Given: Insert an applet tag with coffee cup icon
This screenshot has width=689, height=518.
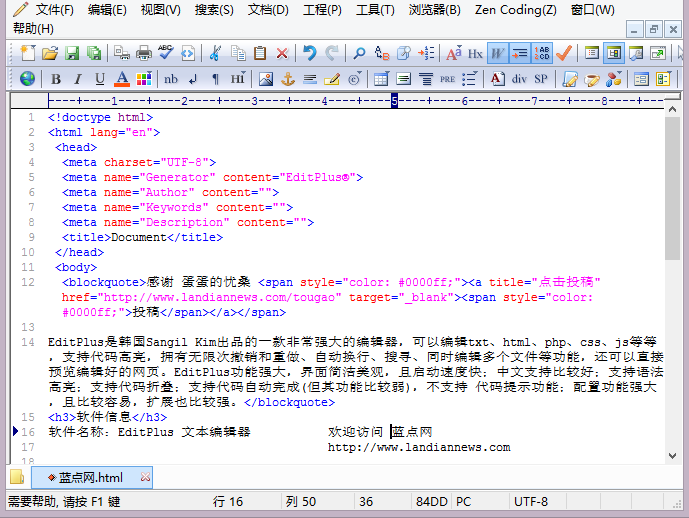Looking at the screenshot, I should click(591, 79).
